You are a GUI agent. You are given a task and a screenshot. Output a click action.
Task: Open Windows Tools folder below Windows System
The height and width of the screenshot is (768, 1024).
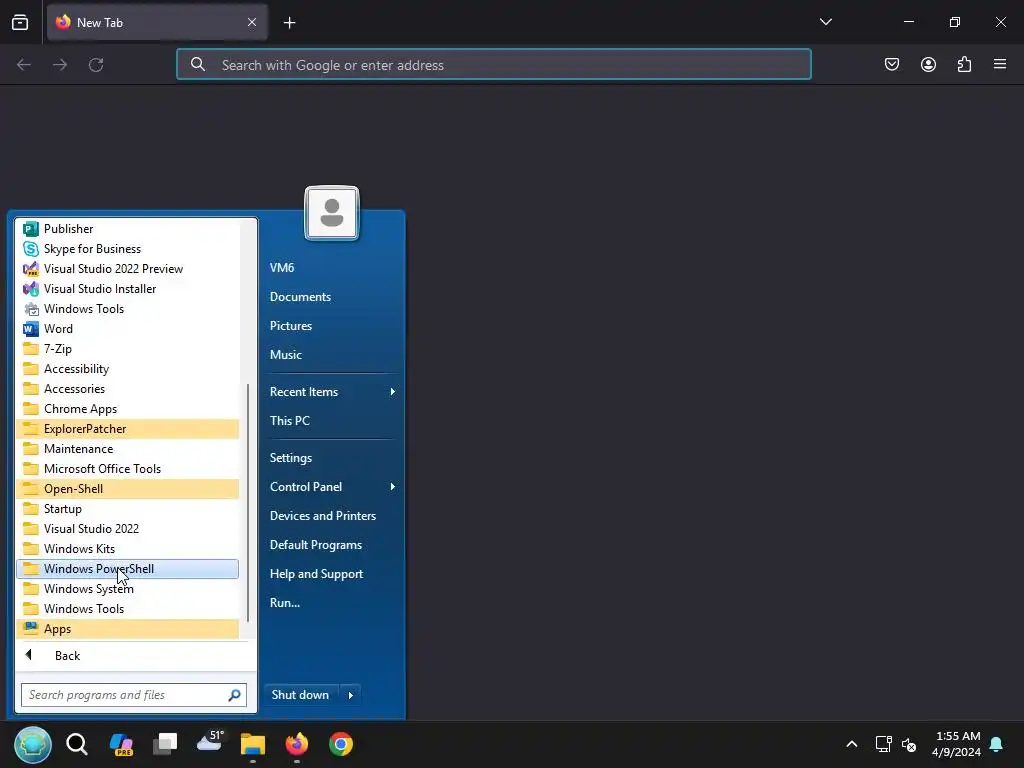[x=128, y=609]
